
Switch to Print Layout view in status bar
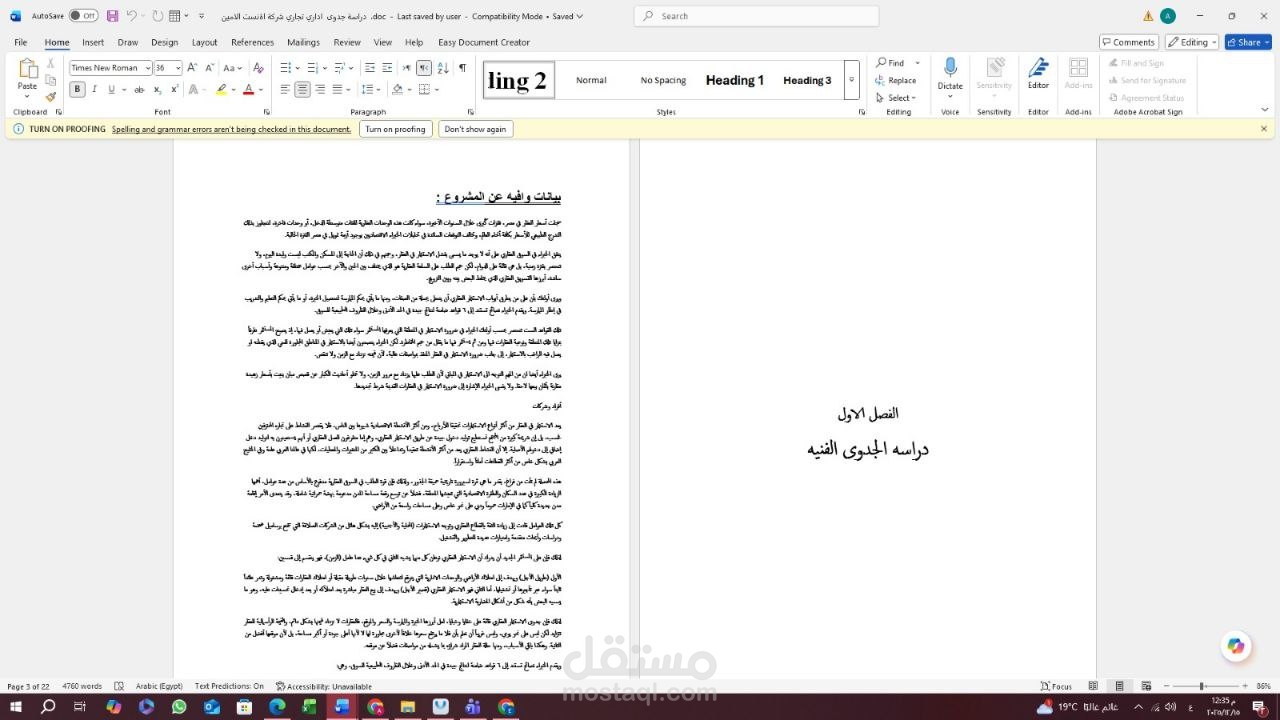tap(1118, 686)
